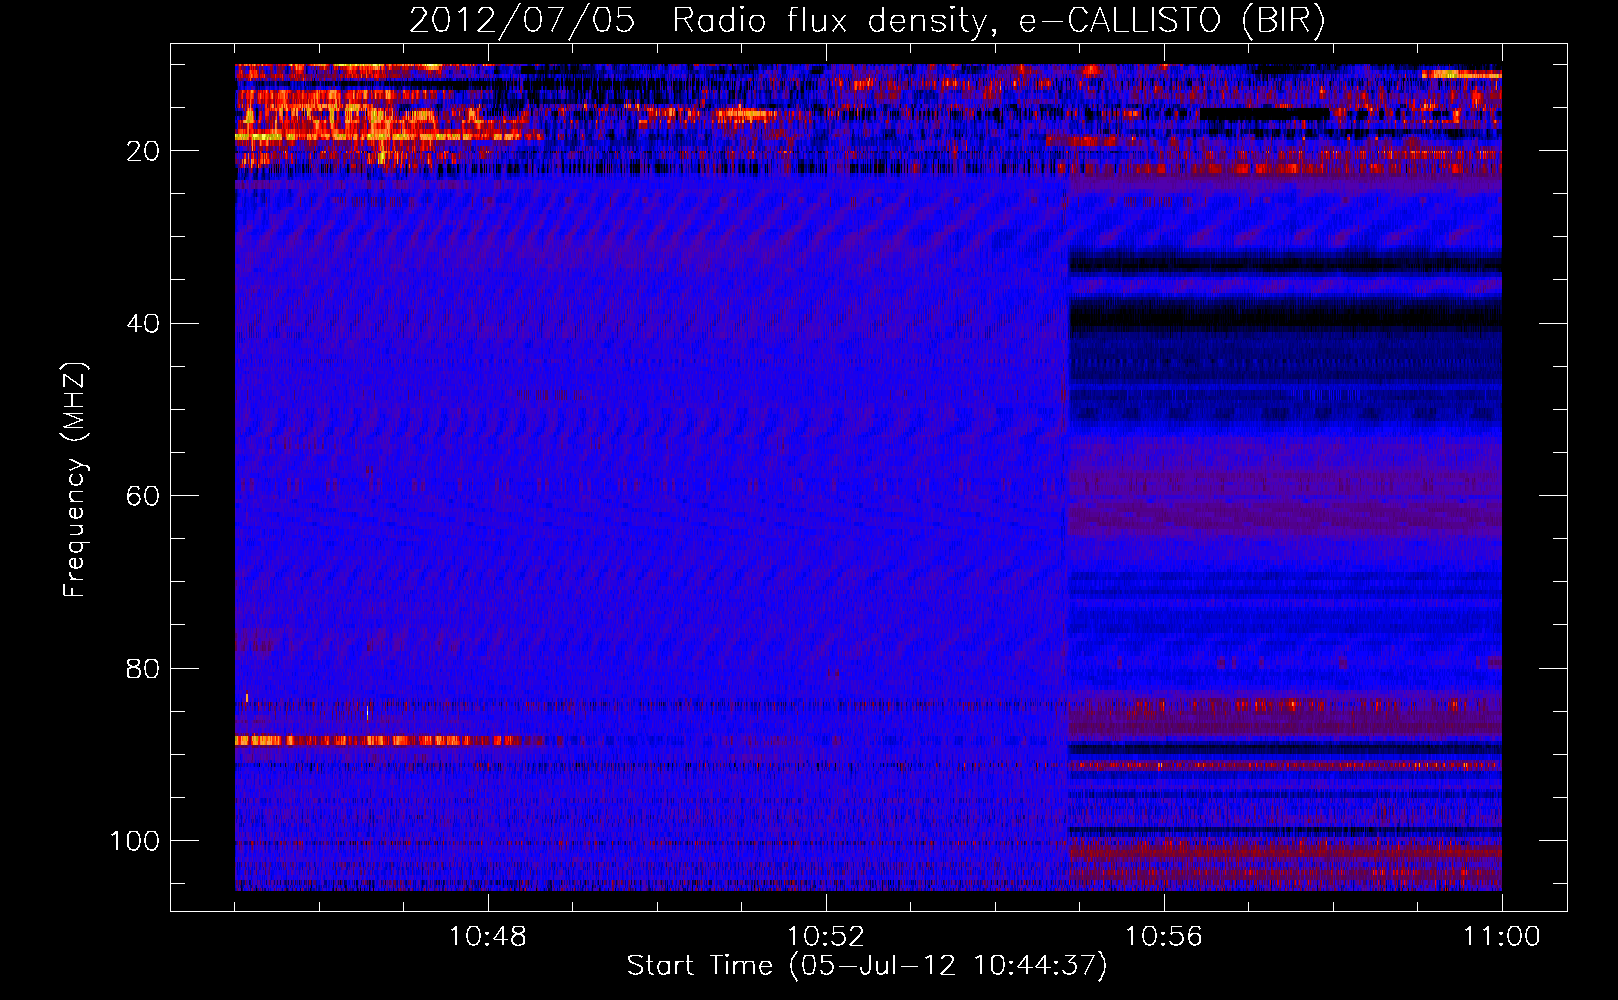Click the 'Frequency (MHZ)' axis label
The width and height of the screenshot is (1618, 1000).
tap(75, 479)
